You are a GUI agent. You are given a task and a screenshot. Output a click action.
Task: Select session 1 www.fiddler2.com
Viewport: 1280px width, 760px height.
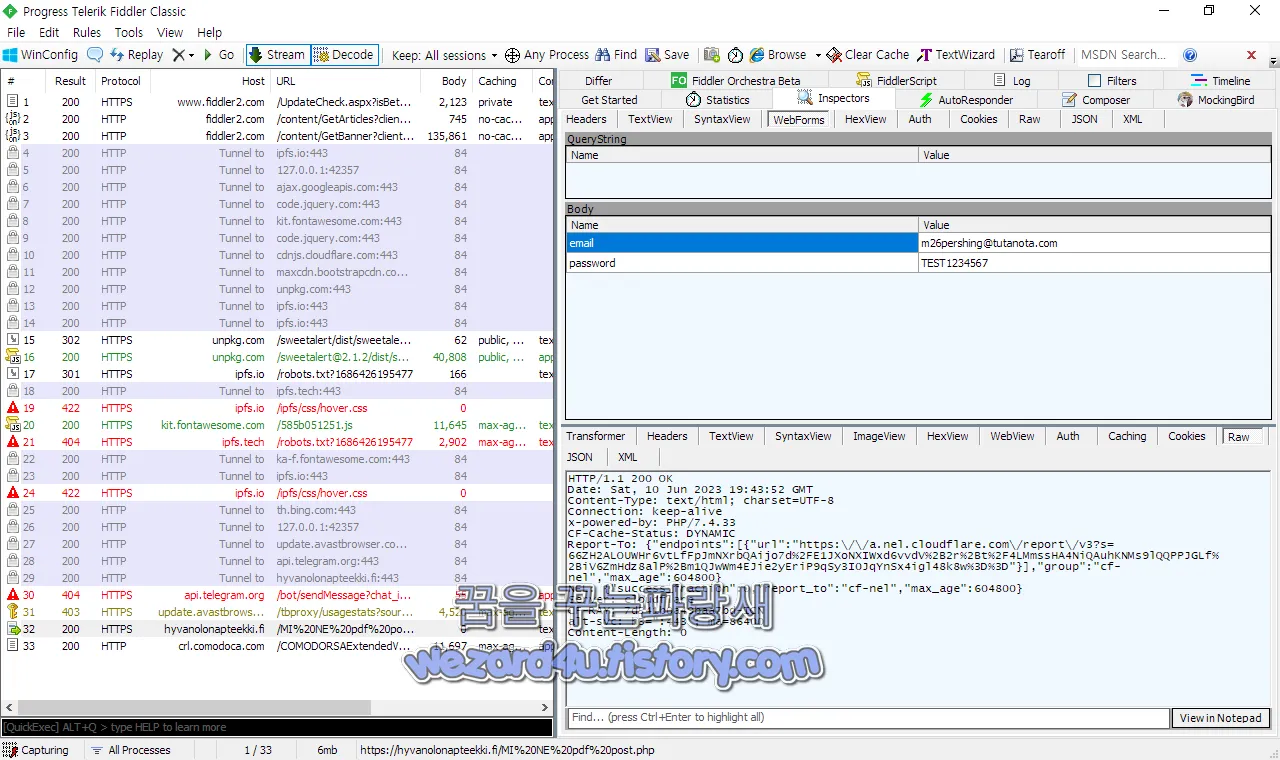pos(277,102)
